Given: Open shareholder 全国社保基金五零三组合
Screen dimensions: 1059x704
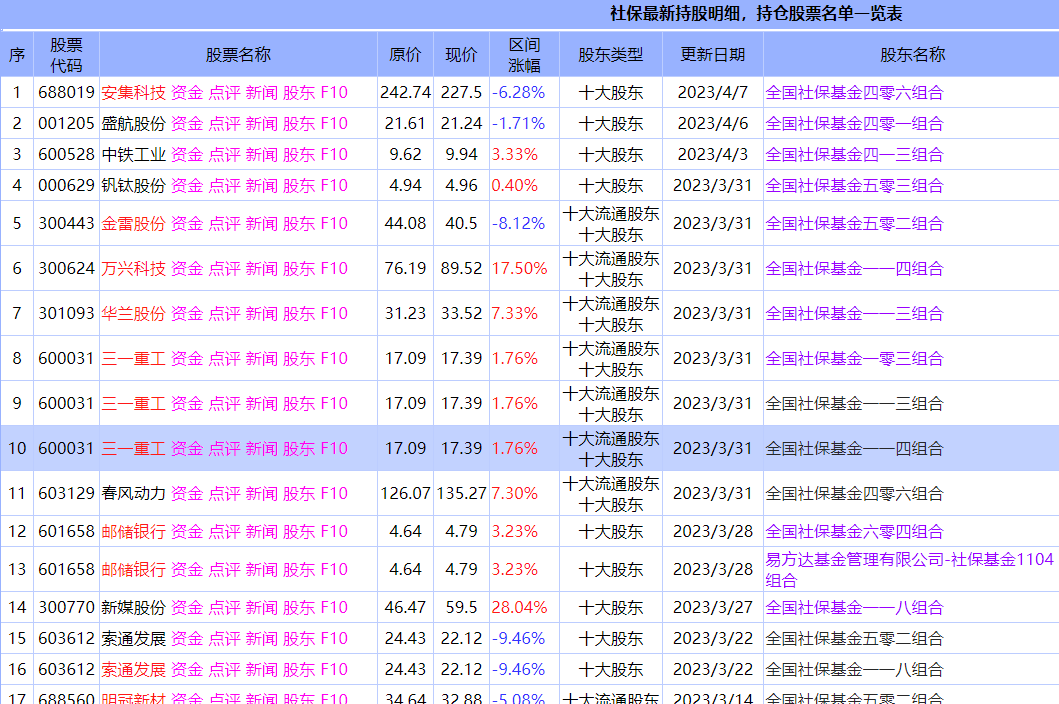Looking at the screenshot, I should point(854,186).
